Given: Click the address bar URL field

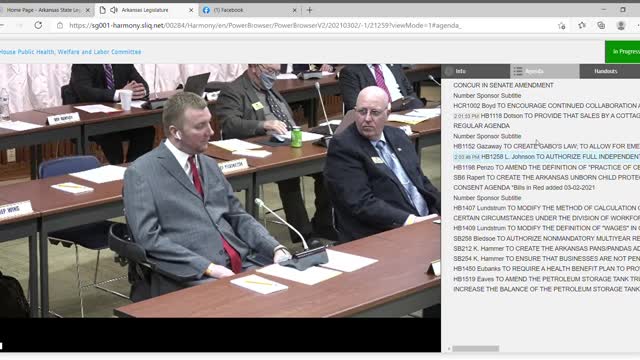Looking at the screenshot, I should (265, 25).
